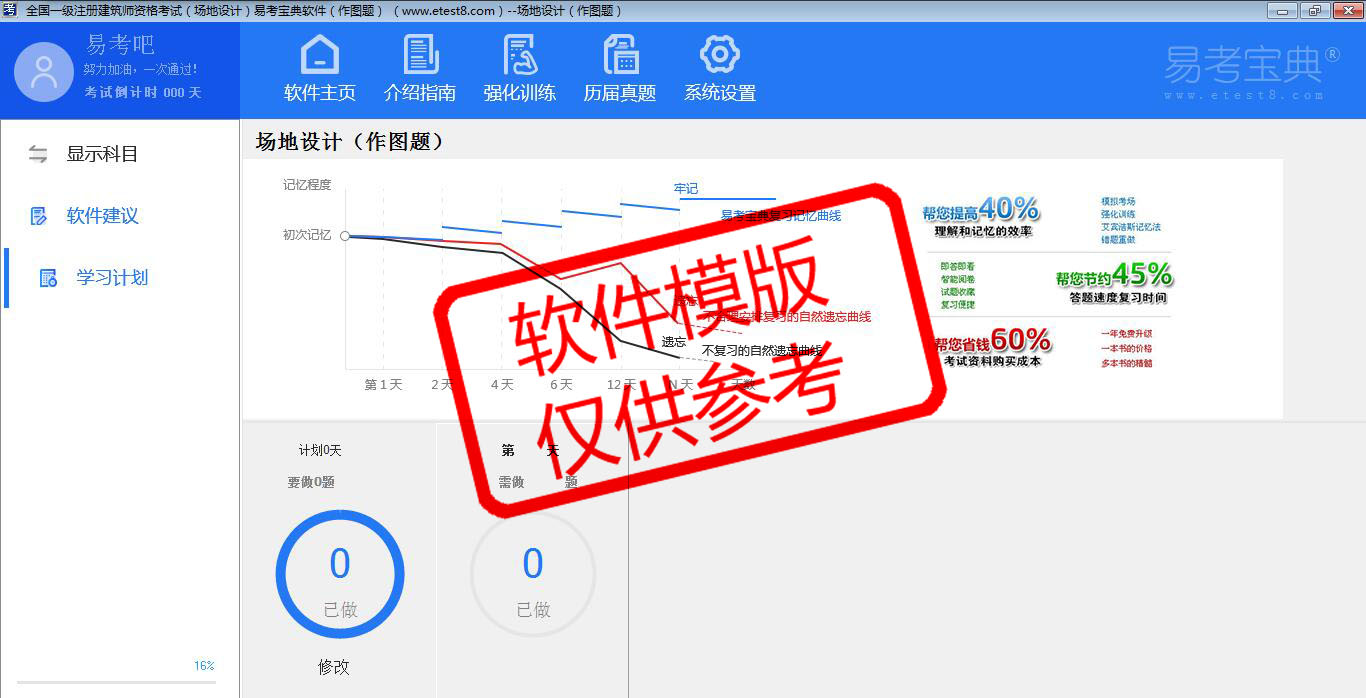The image size is (1366, 698).
Task: Click the application icon in the title bar
Action: [10, 10]
